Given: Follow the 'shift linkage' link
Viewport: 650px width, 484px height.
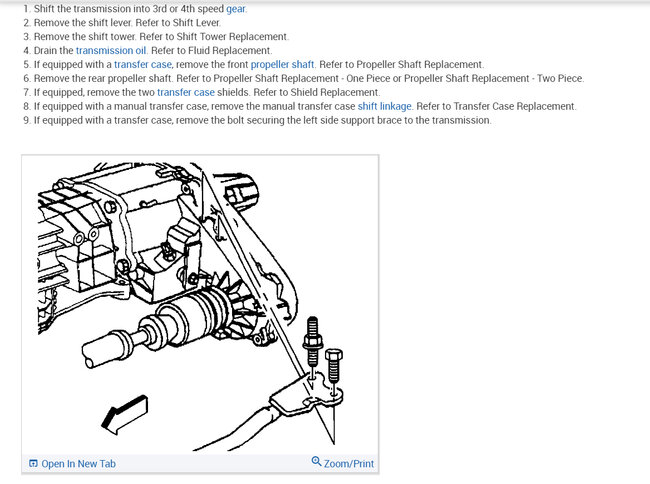Looking at the screenshot, I should tap(384, 106).
